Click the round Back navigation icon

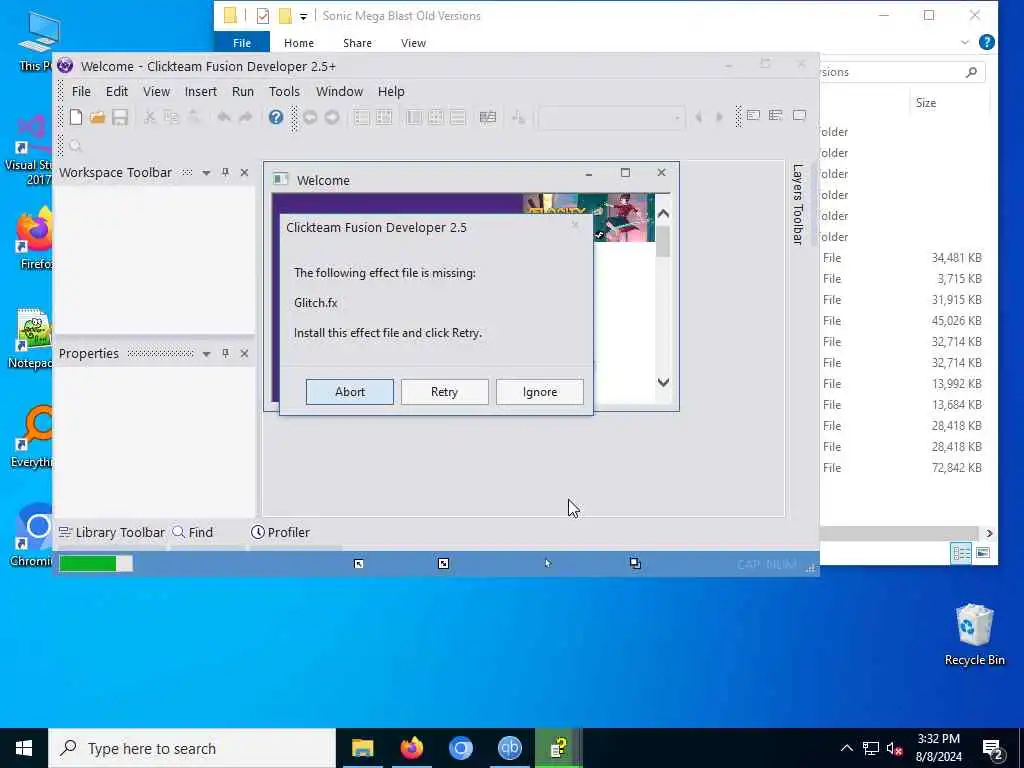(310, 118)
